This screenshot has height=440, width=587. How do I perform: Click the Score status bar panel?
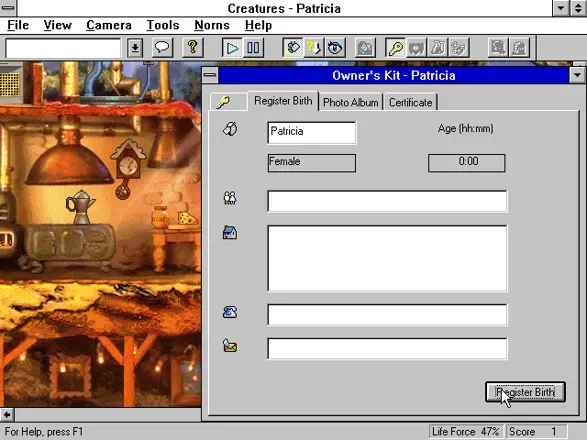536,431
